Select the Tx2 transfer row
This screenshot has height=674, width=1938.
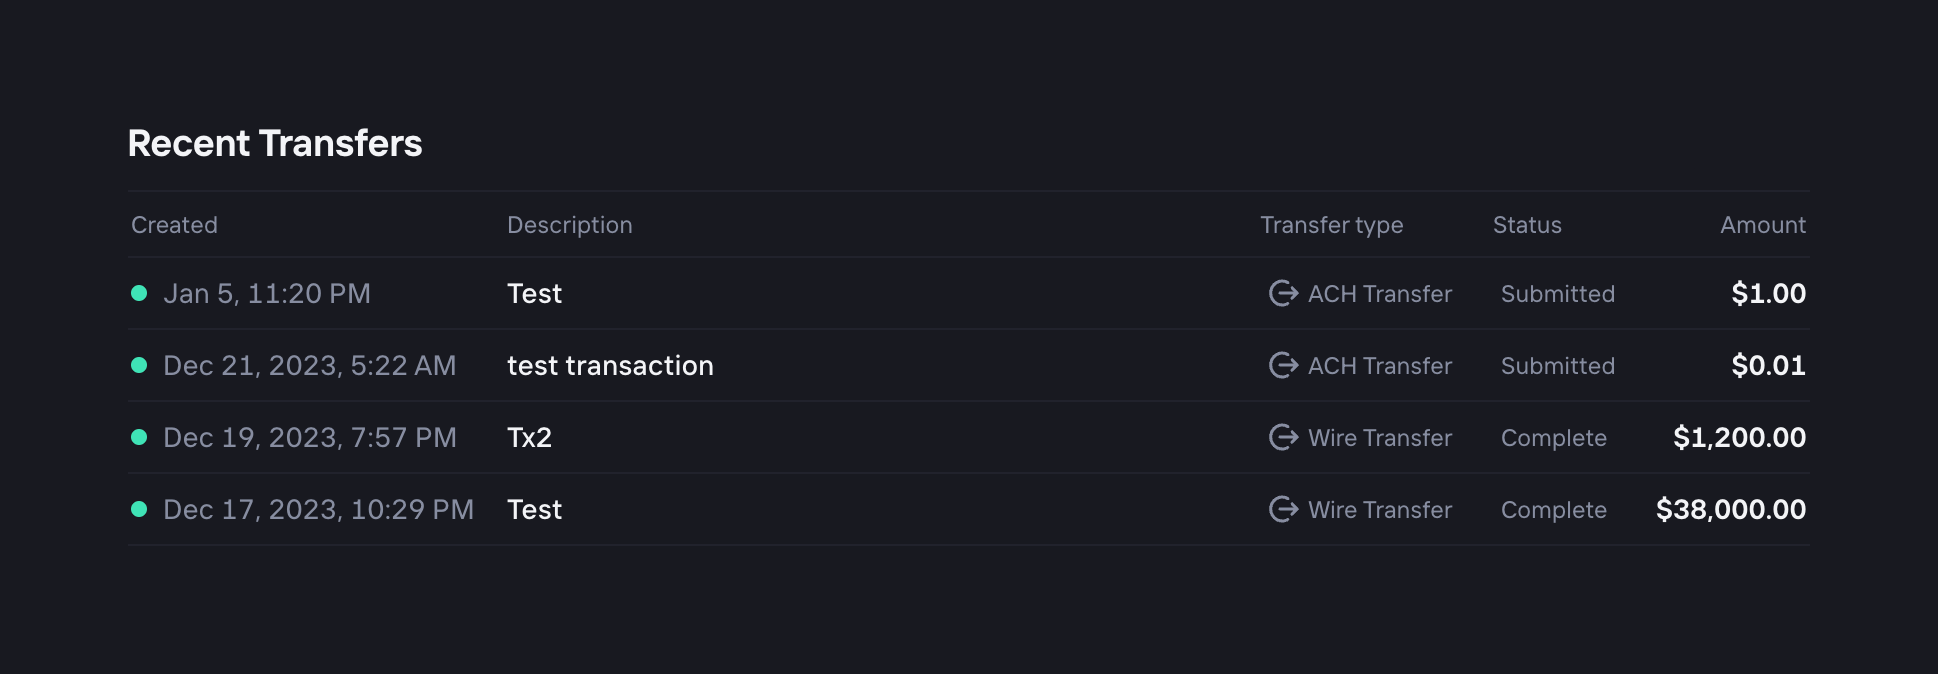pos(900,437)
